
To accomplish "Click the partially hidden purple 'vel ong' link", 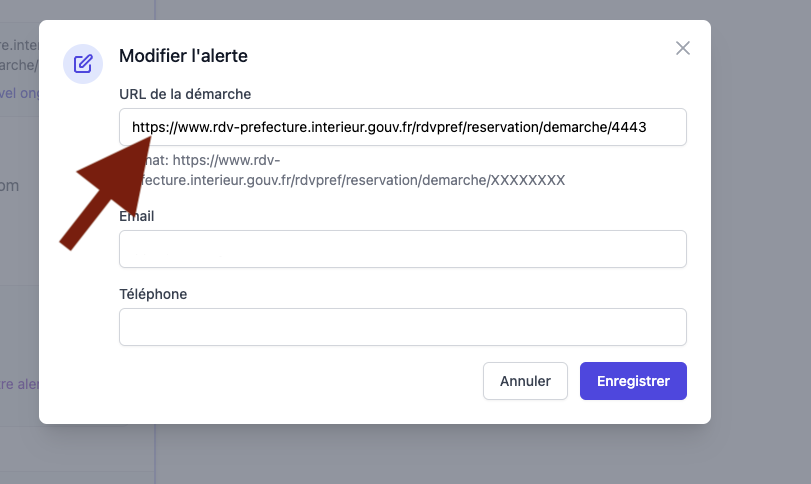I will [20, 93].
